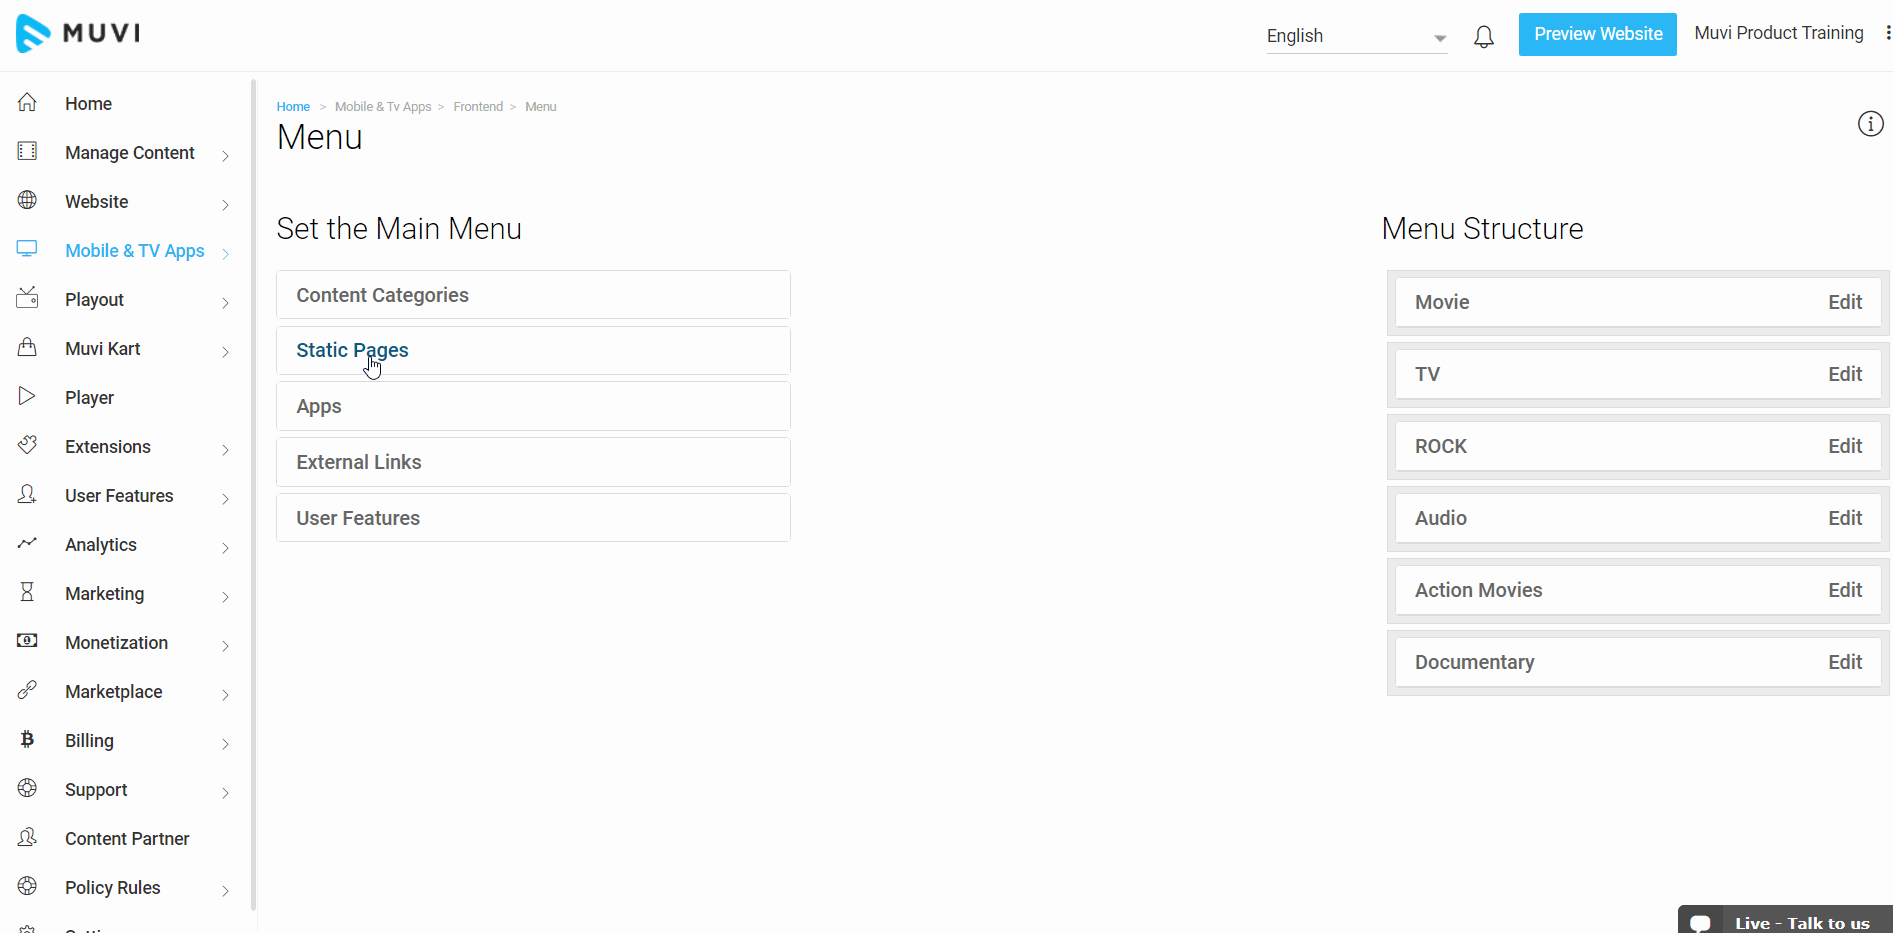This screenshot has height=933, width=1893.
Task: Click the Website globe icon
Action: pos(27,200)
